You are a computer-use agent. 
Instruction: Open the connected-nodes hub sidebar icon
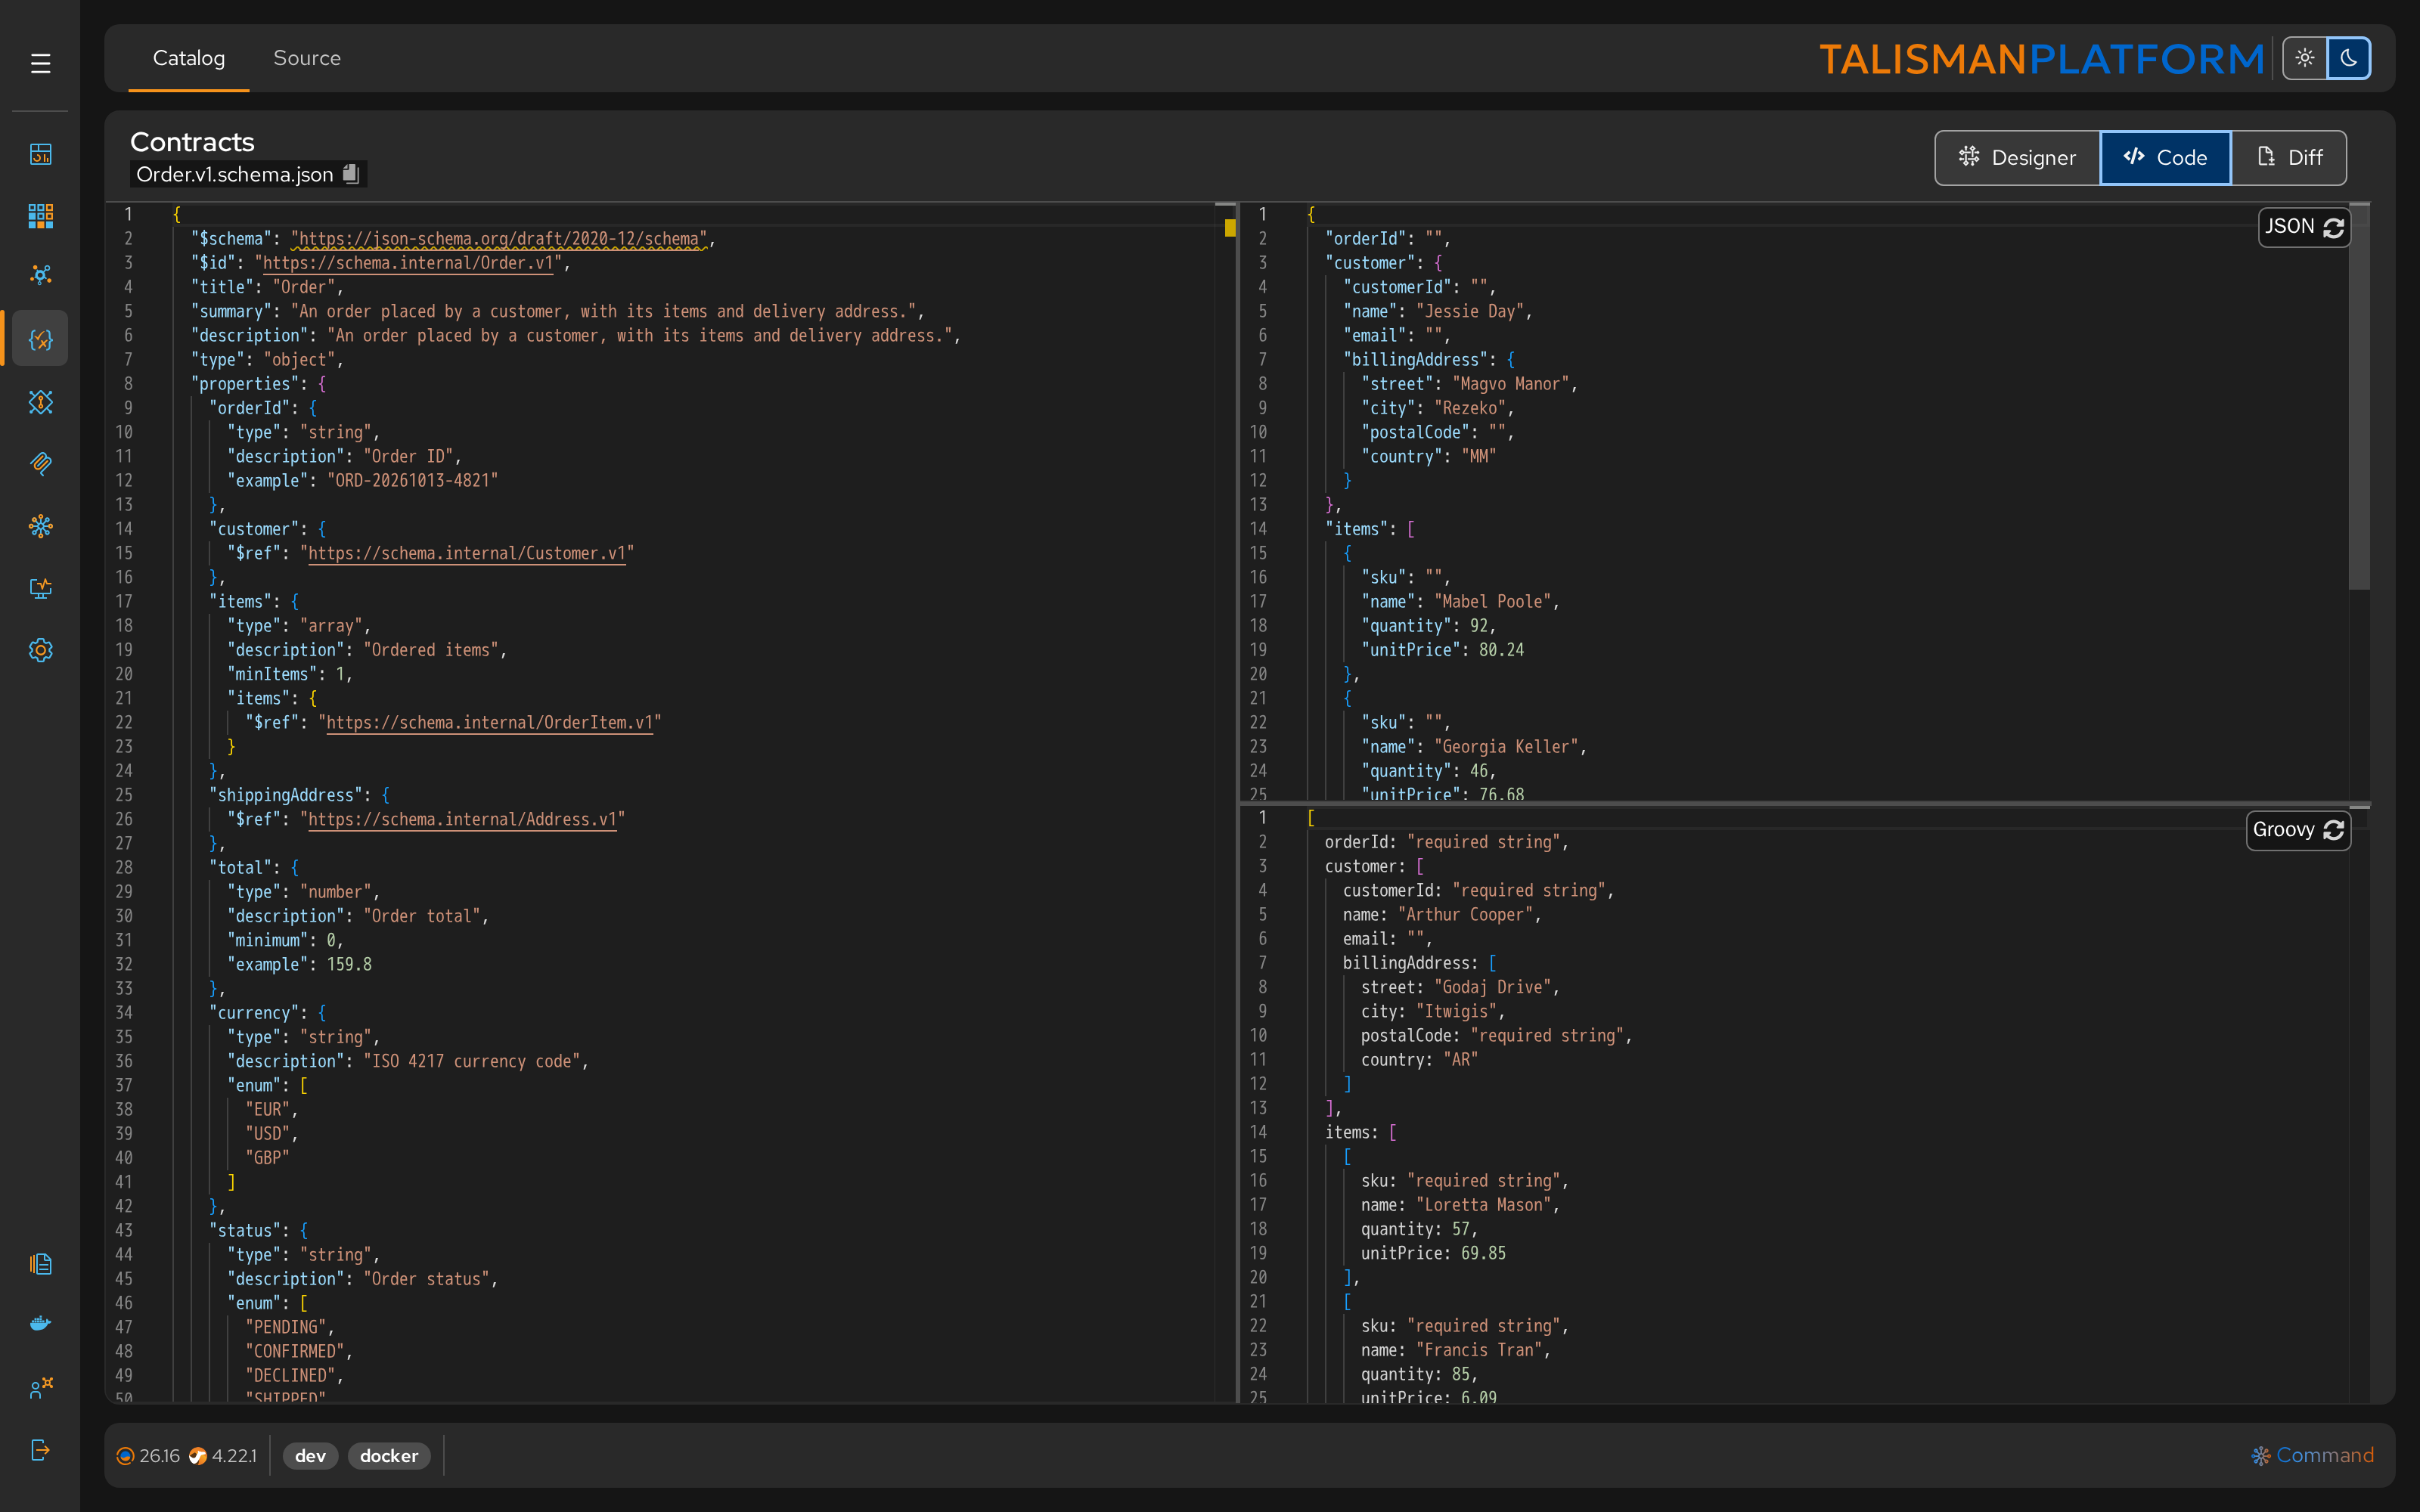(40, 275)
